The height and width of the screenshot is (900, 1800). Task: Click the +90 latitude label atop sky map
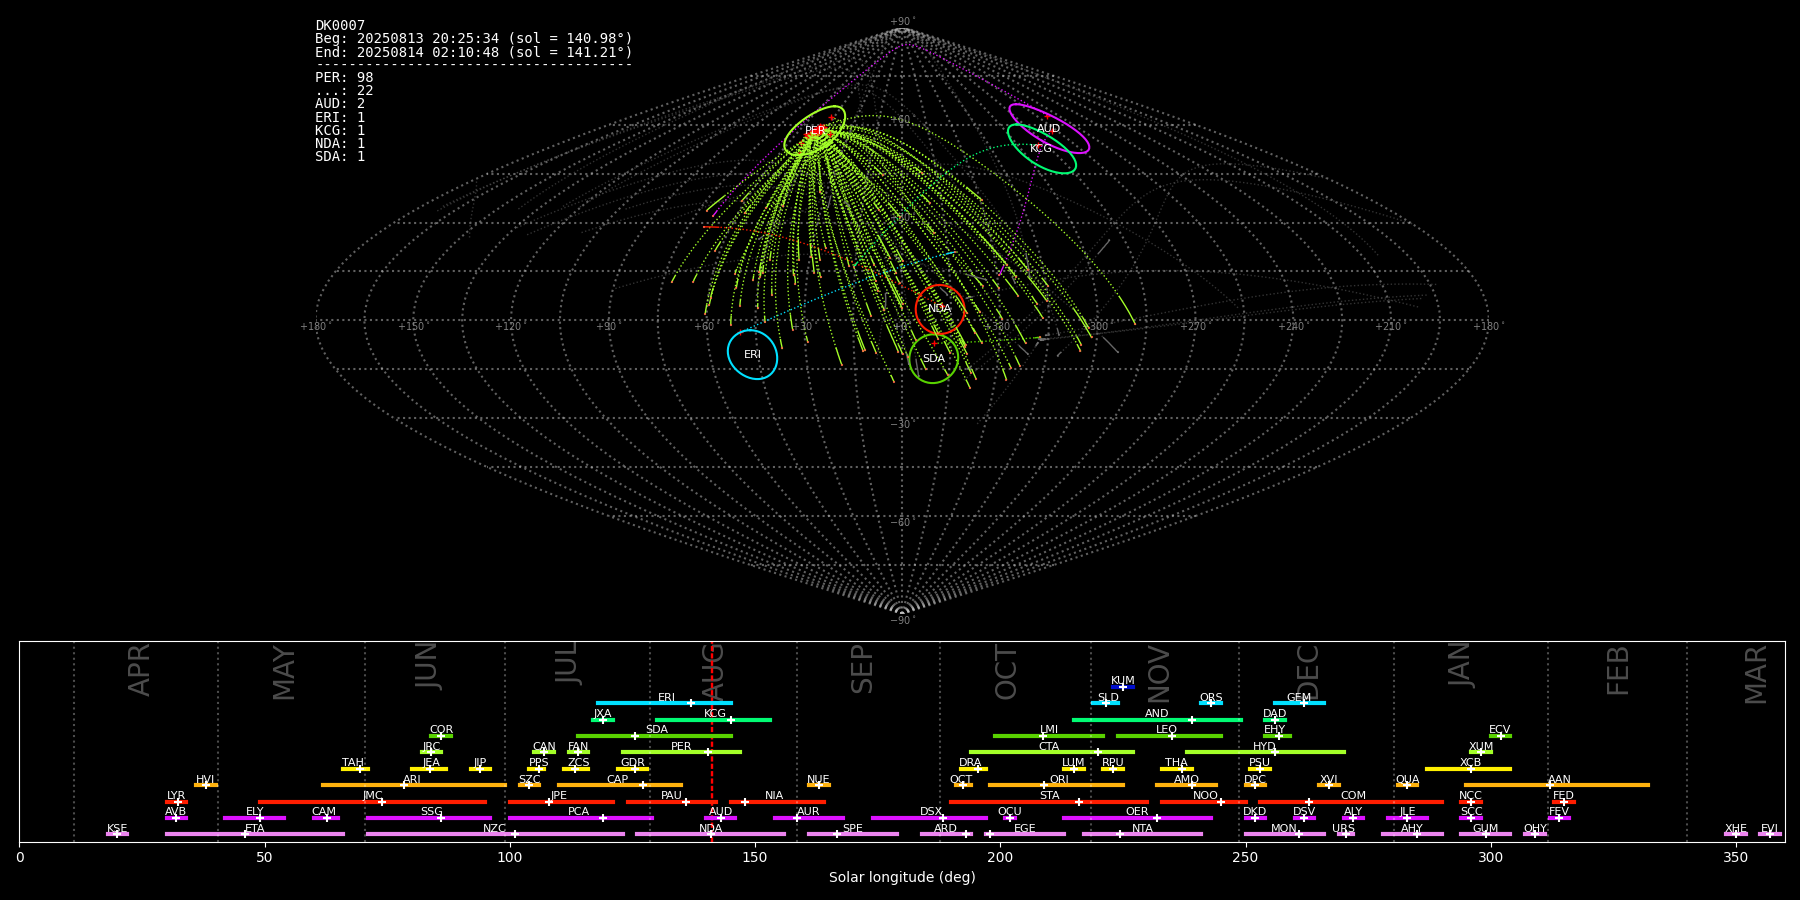coord(902,22)
